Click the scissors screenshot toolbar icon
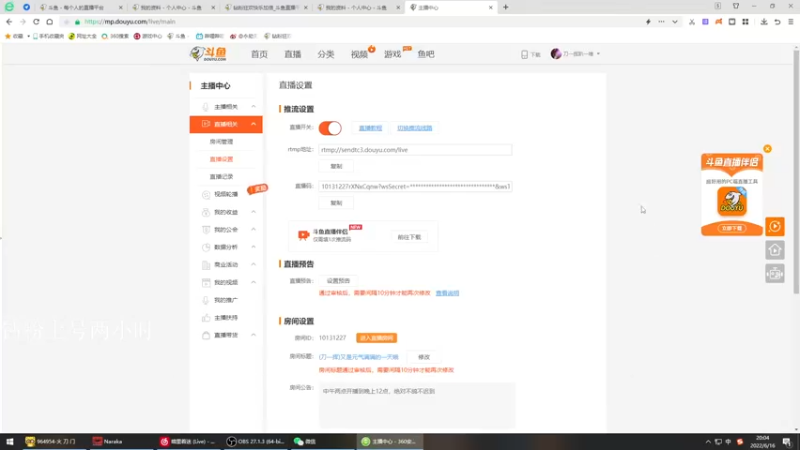Screen dimensions: 800x450 (691, 22)
